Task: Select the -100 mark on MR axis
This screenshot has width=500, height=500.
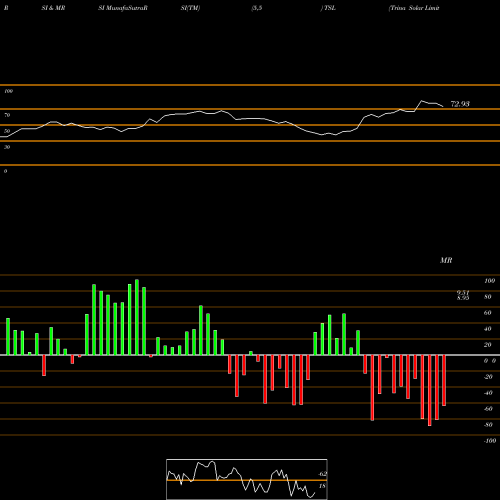Action: (x=489, y=441)
